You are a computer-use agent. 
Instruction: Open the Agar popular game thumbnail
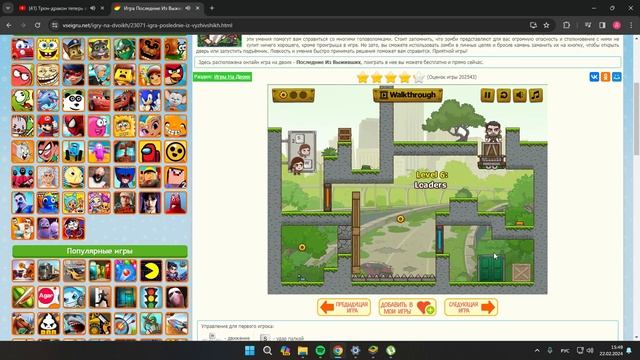click(x=48, y=297)
